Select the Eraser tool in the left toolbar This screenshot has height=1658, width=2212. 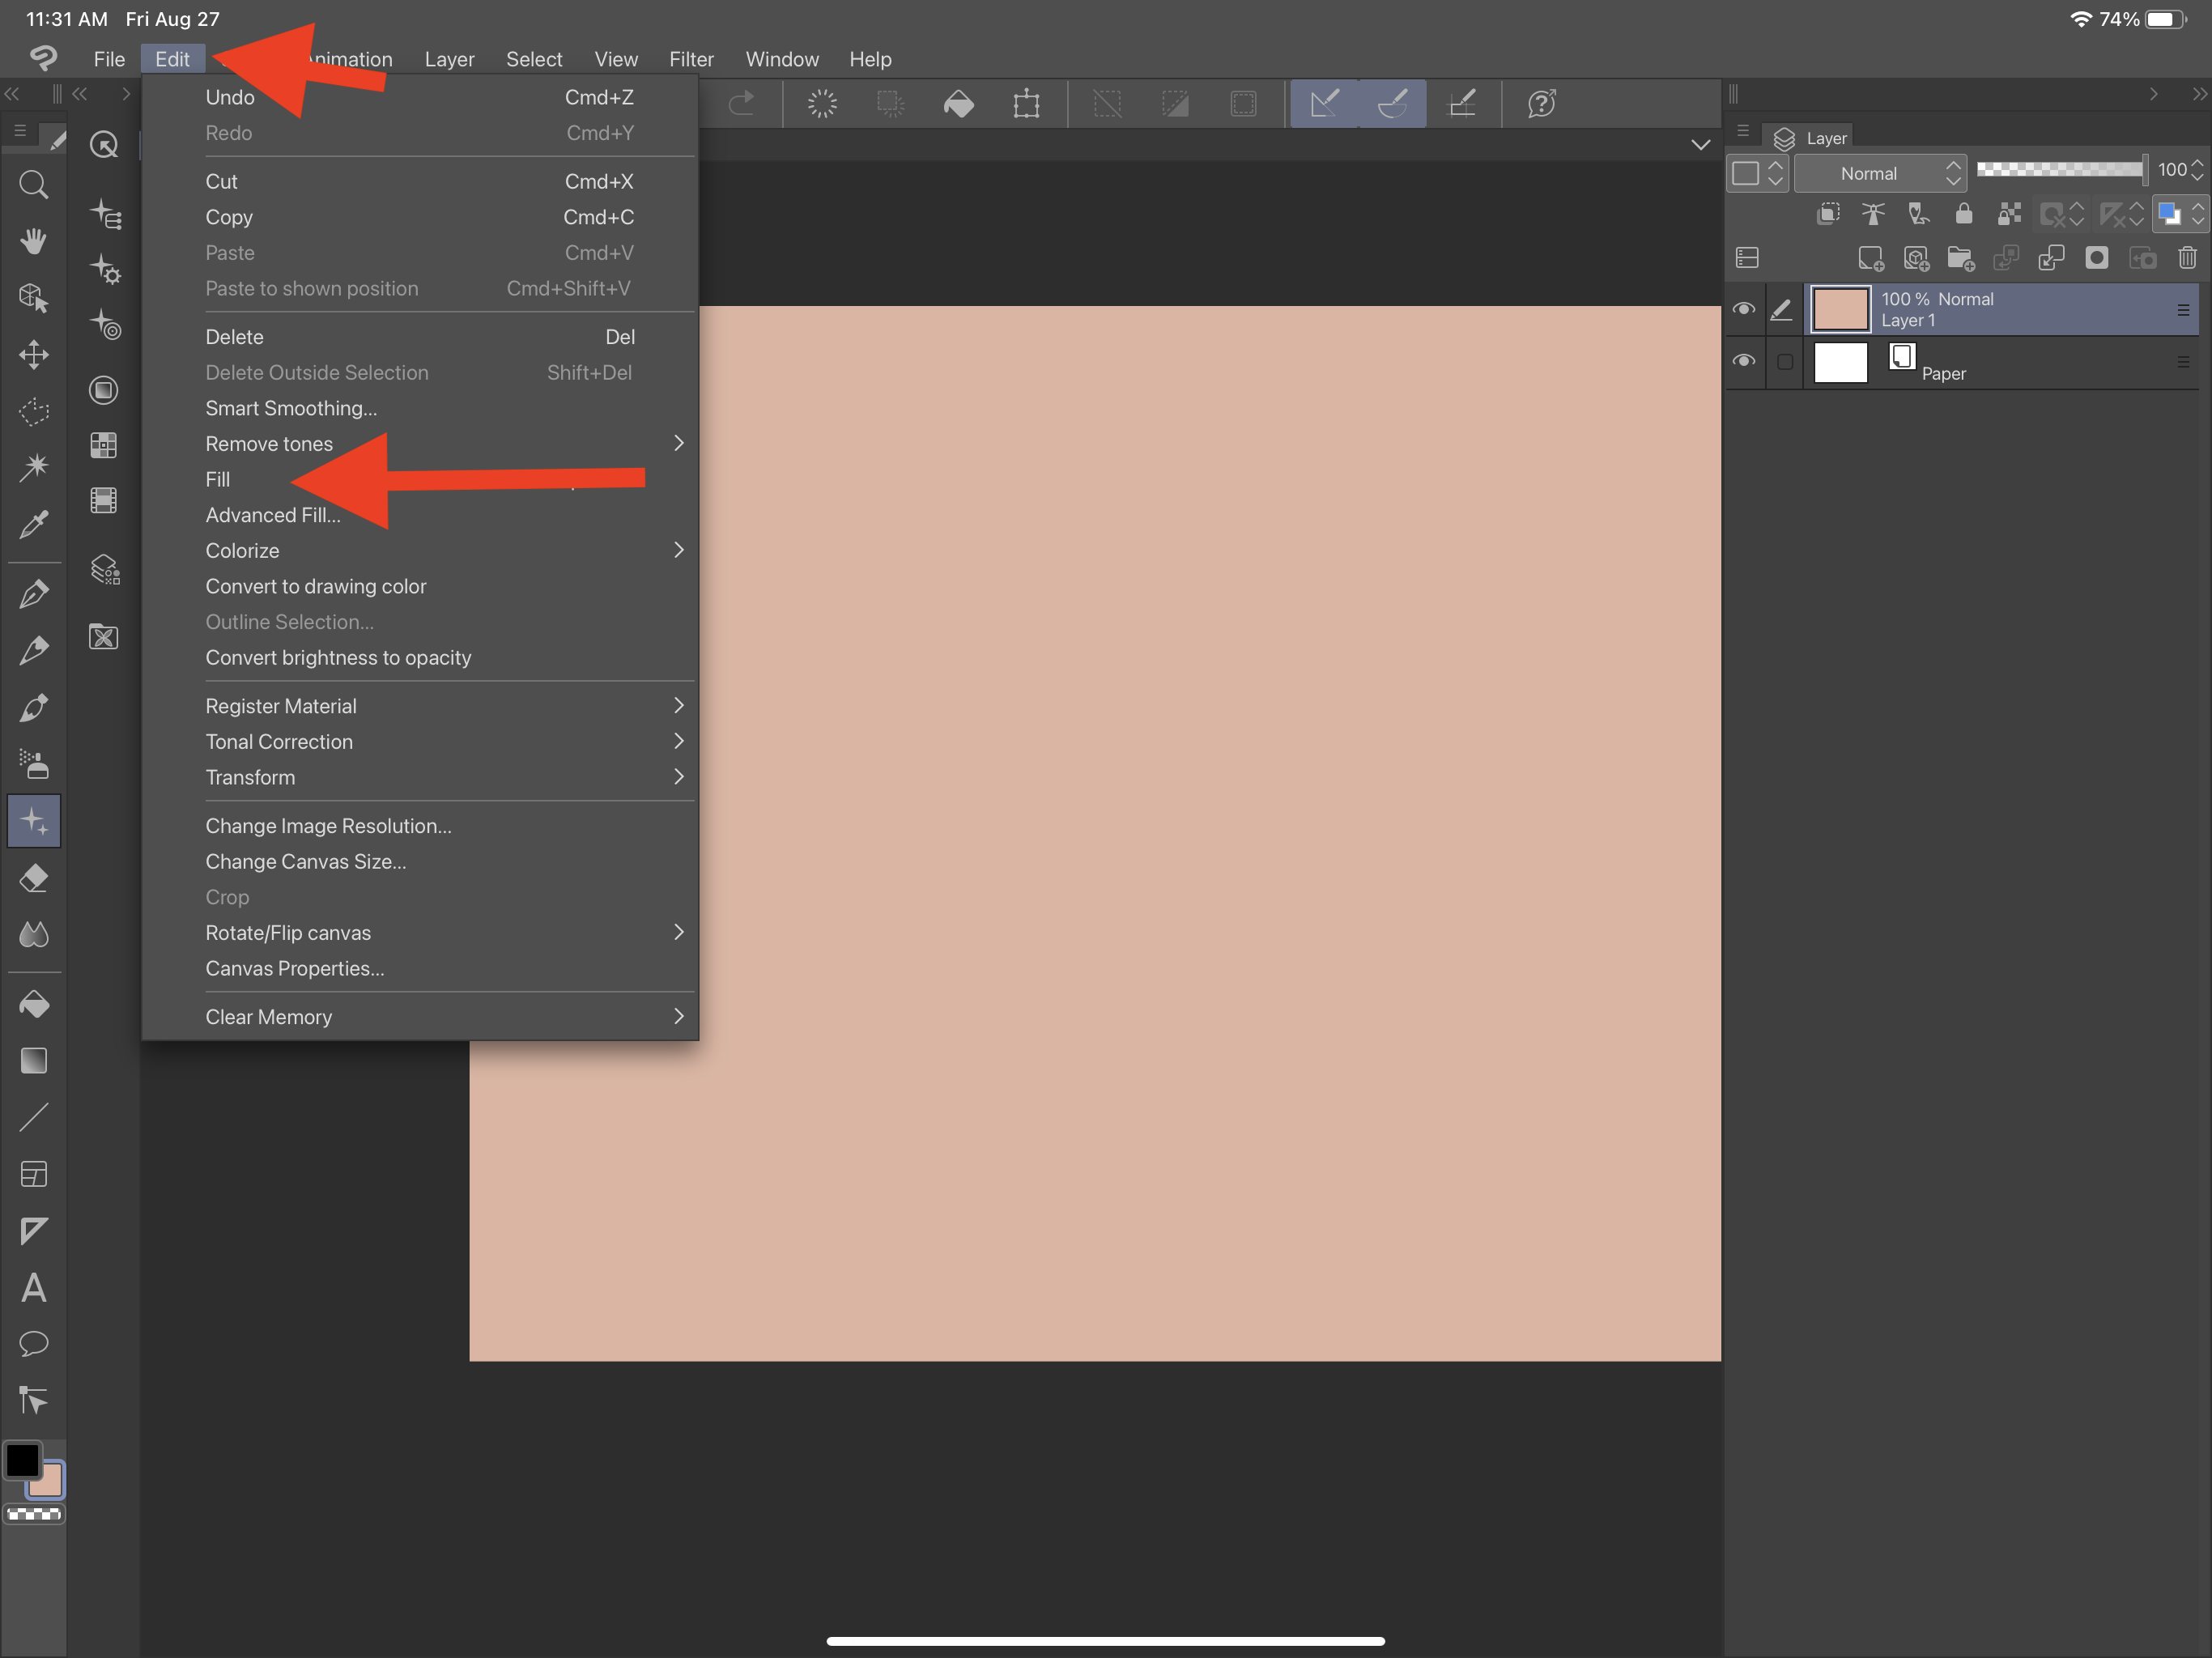tap(34, 878)
